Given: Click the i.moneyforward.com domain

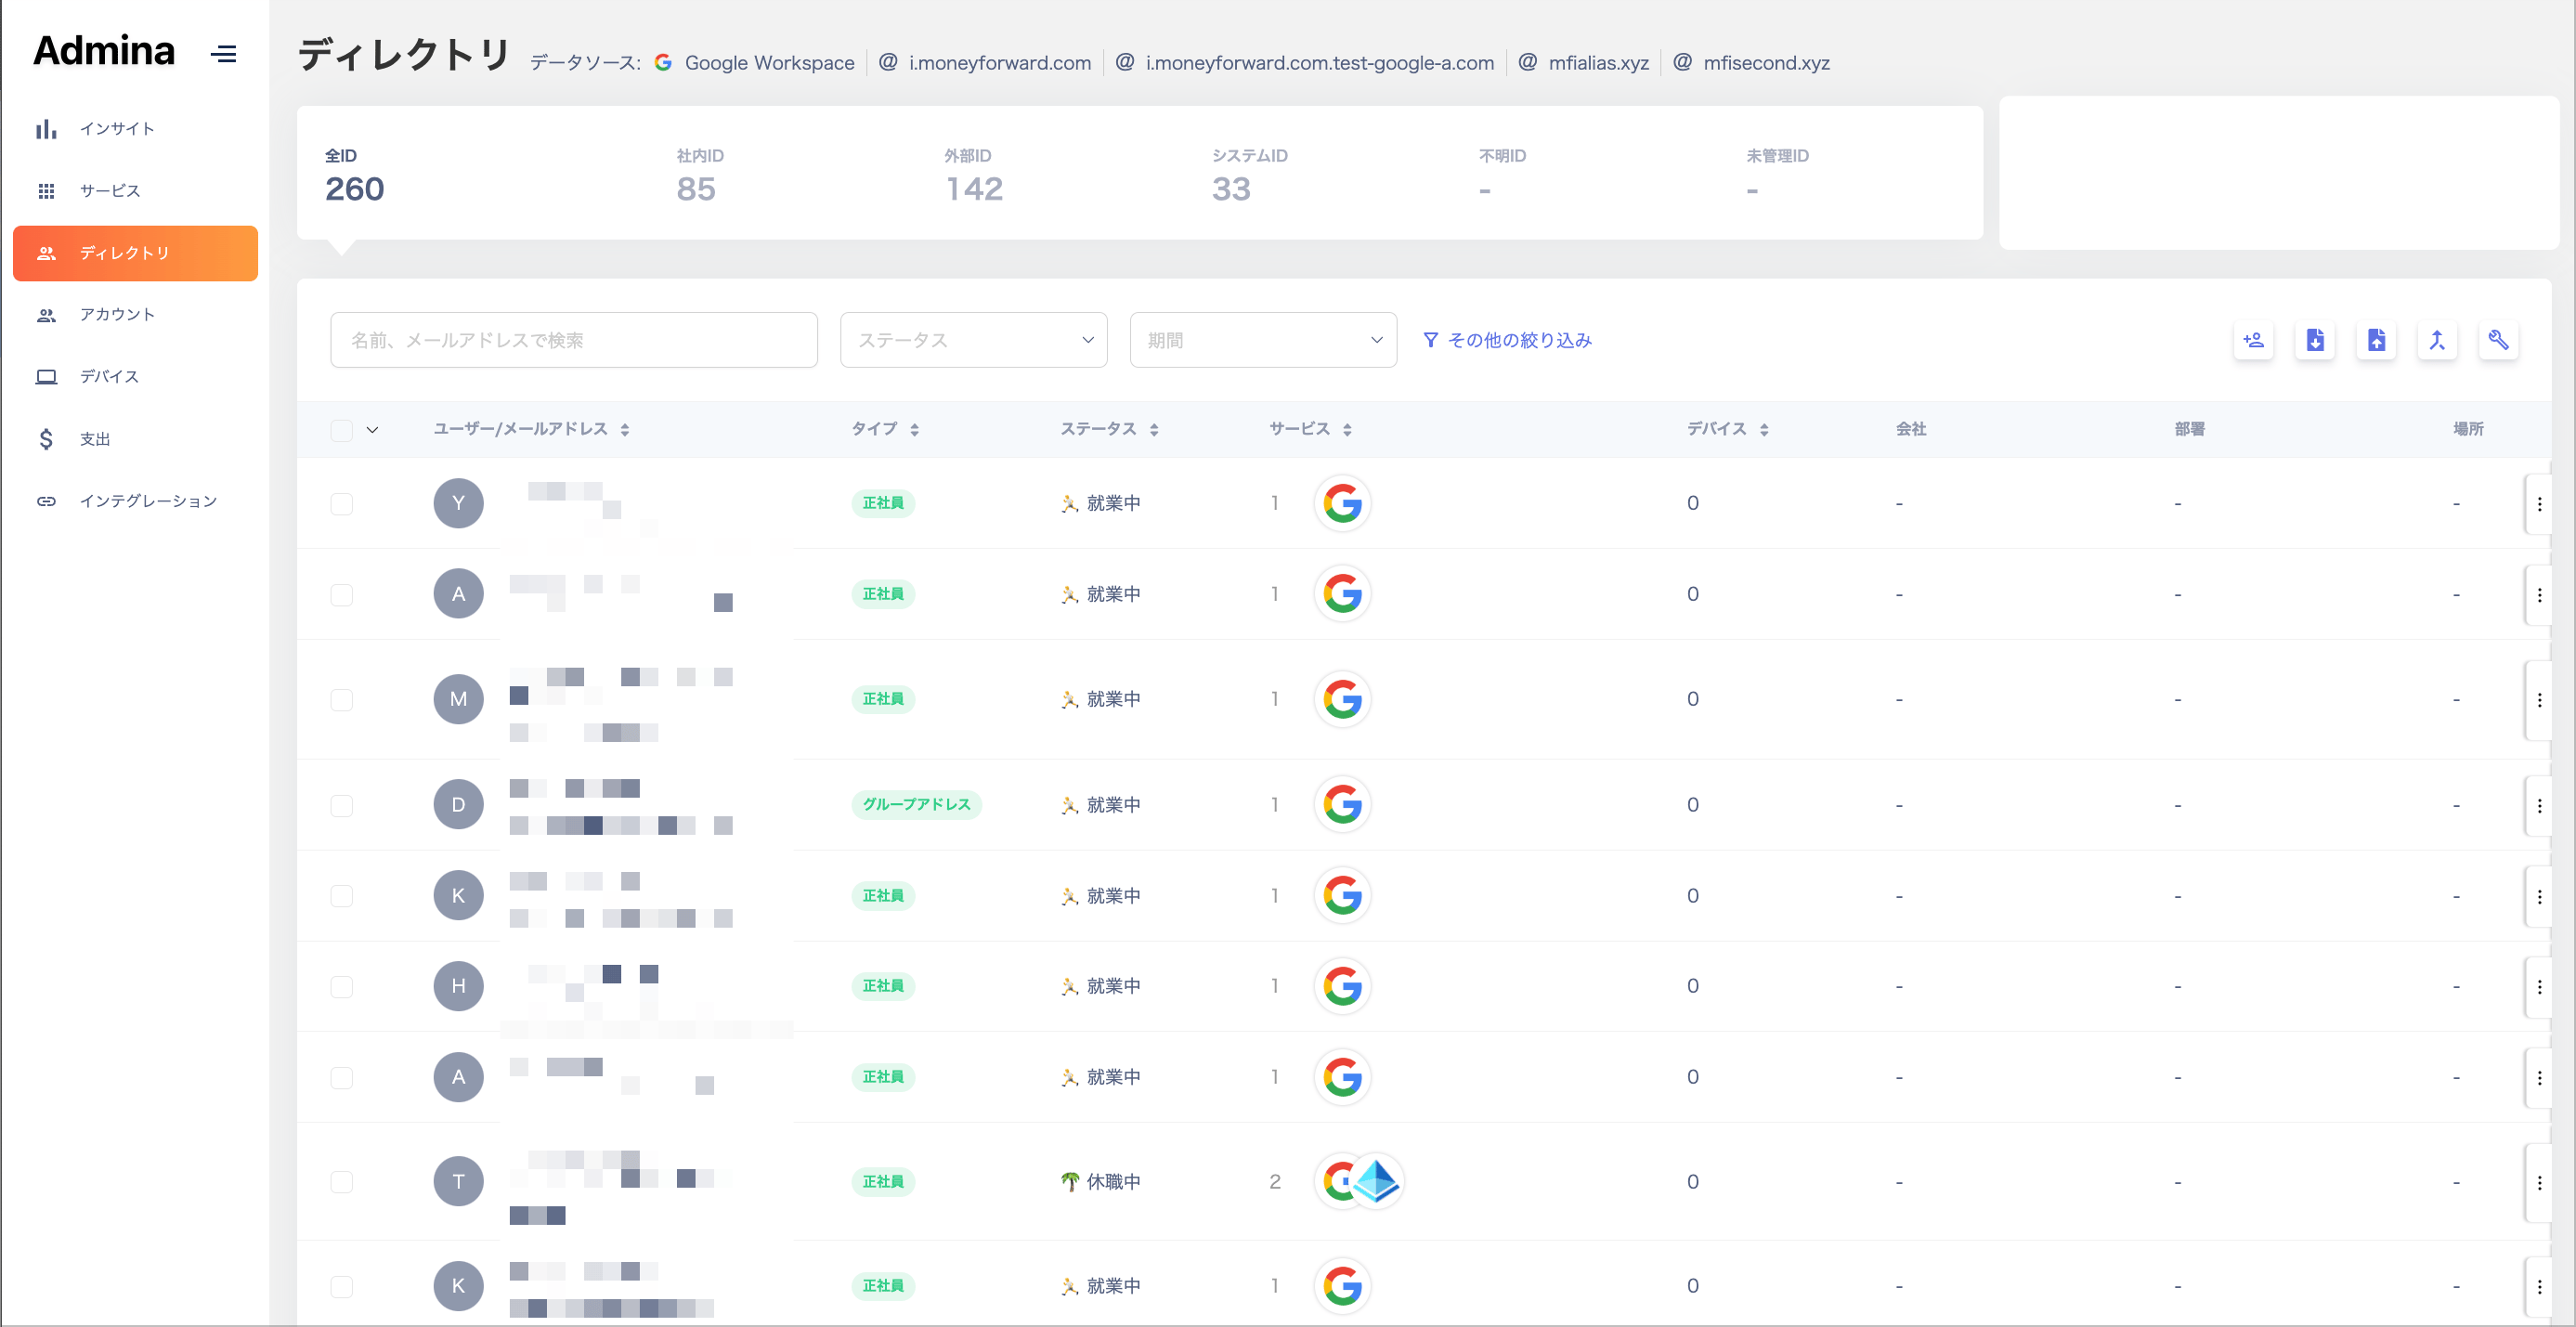Looking at the screenshot, I should (985, 63).
